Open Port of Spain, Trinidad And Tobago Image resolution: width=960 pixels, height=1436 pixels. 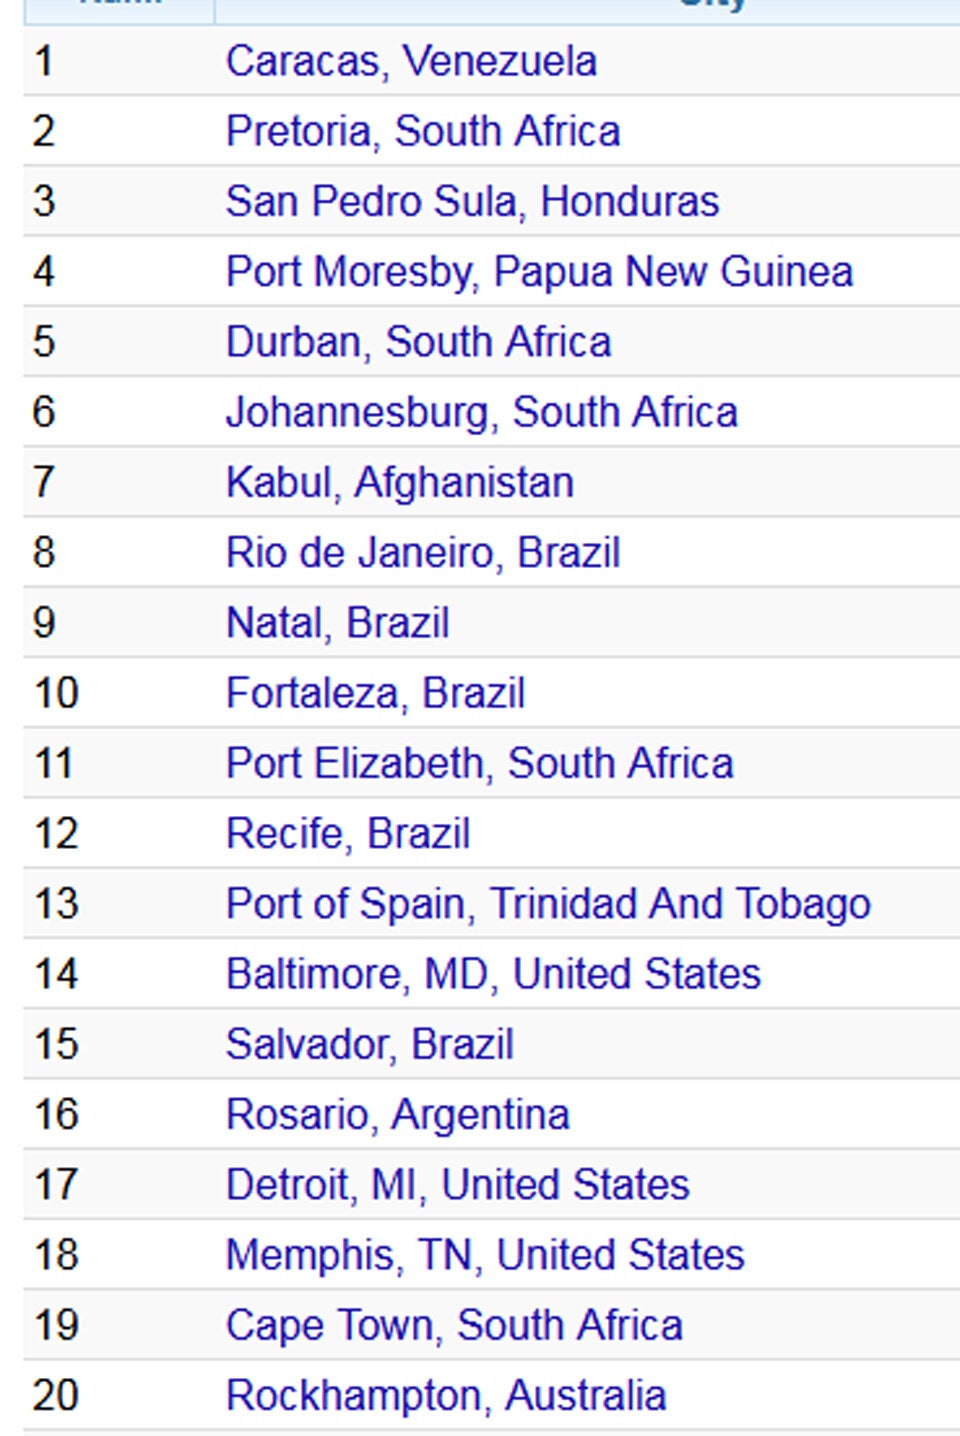coord(548,904)
